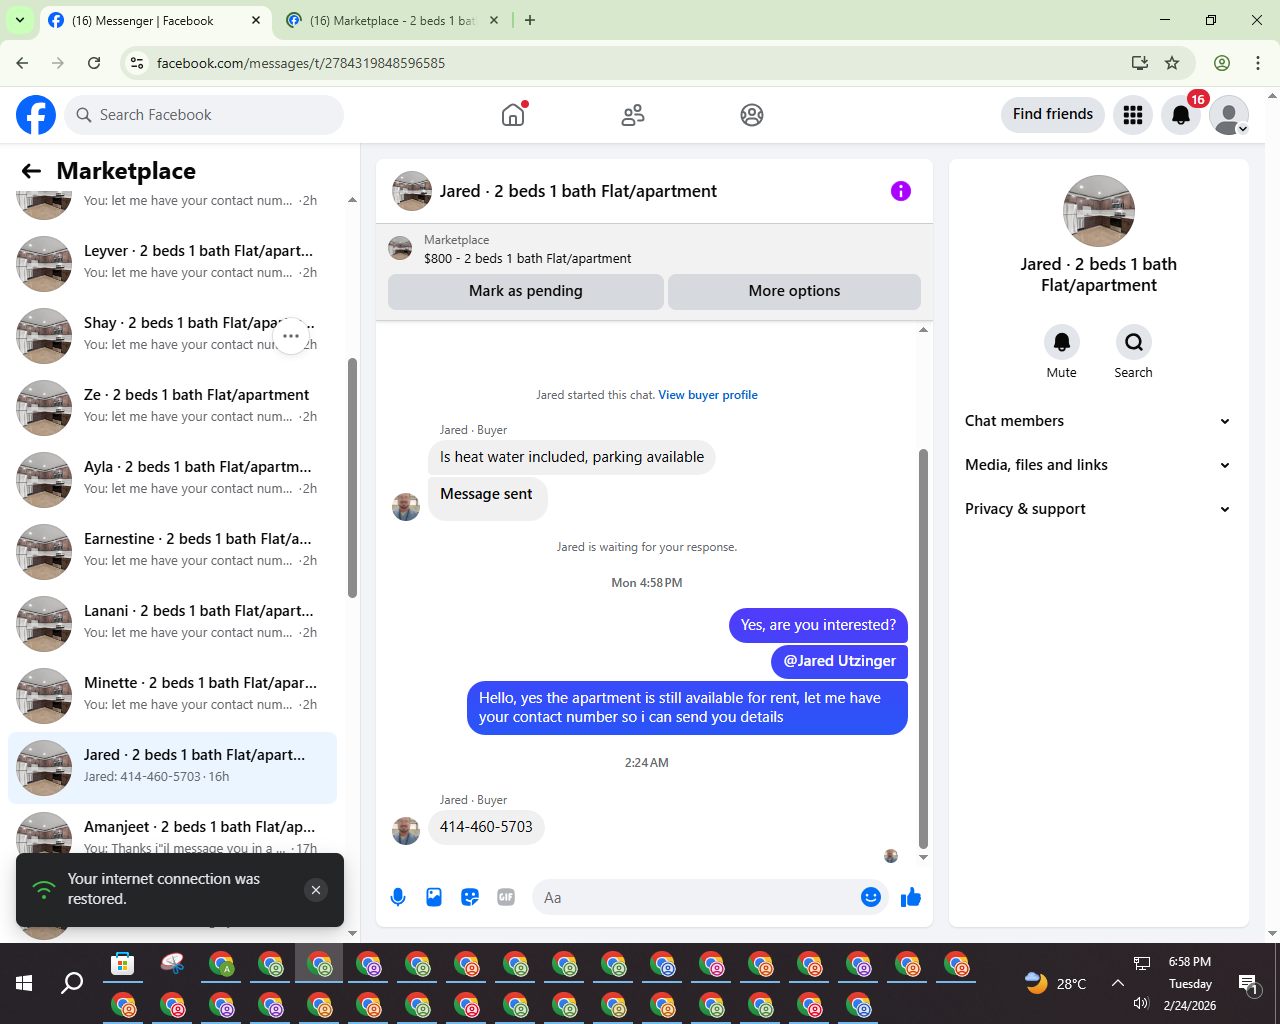Open the Notifications bell with 16 badge
This screenshot has height=1024, width=1280.
tap(1181, 115)
